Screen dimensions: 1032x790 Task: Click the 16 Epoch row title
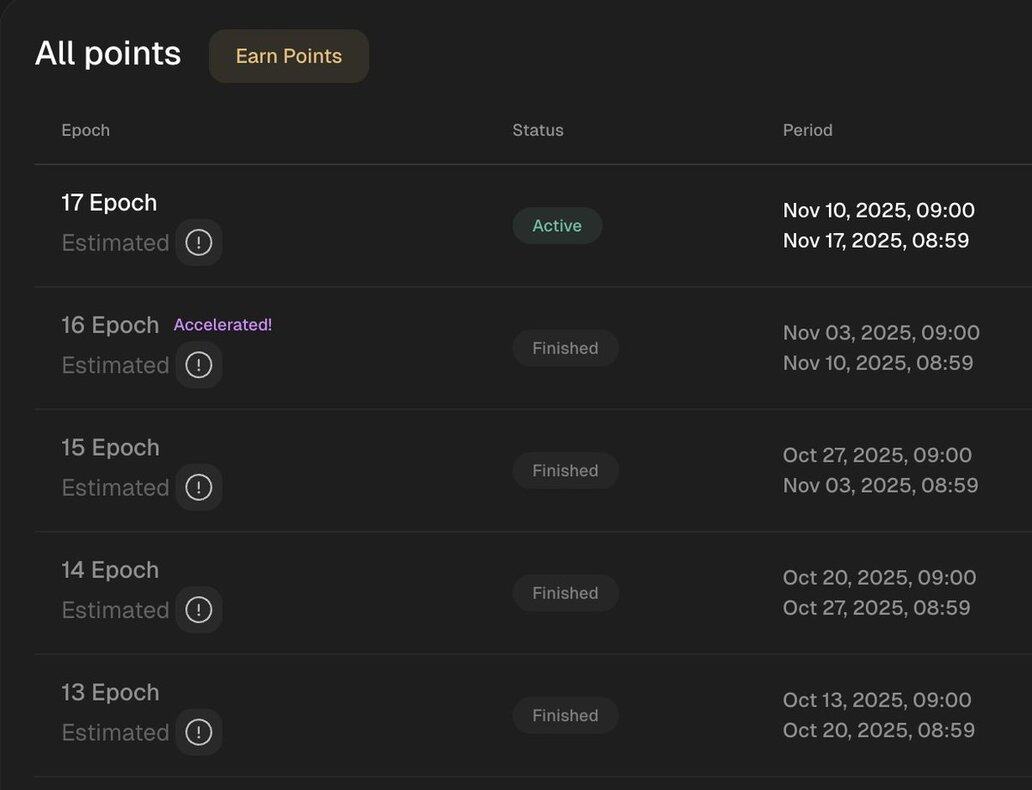110,325
